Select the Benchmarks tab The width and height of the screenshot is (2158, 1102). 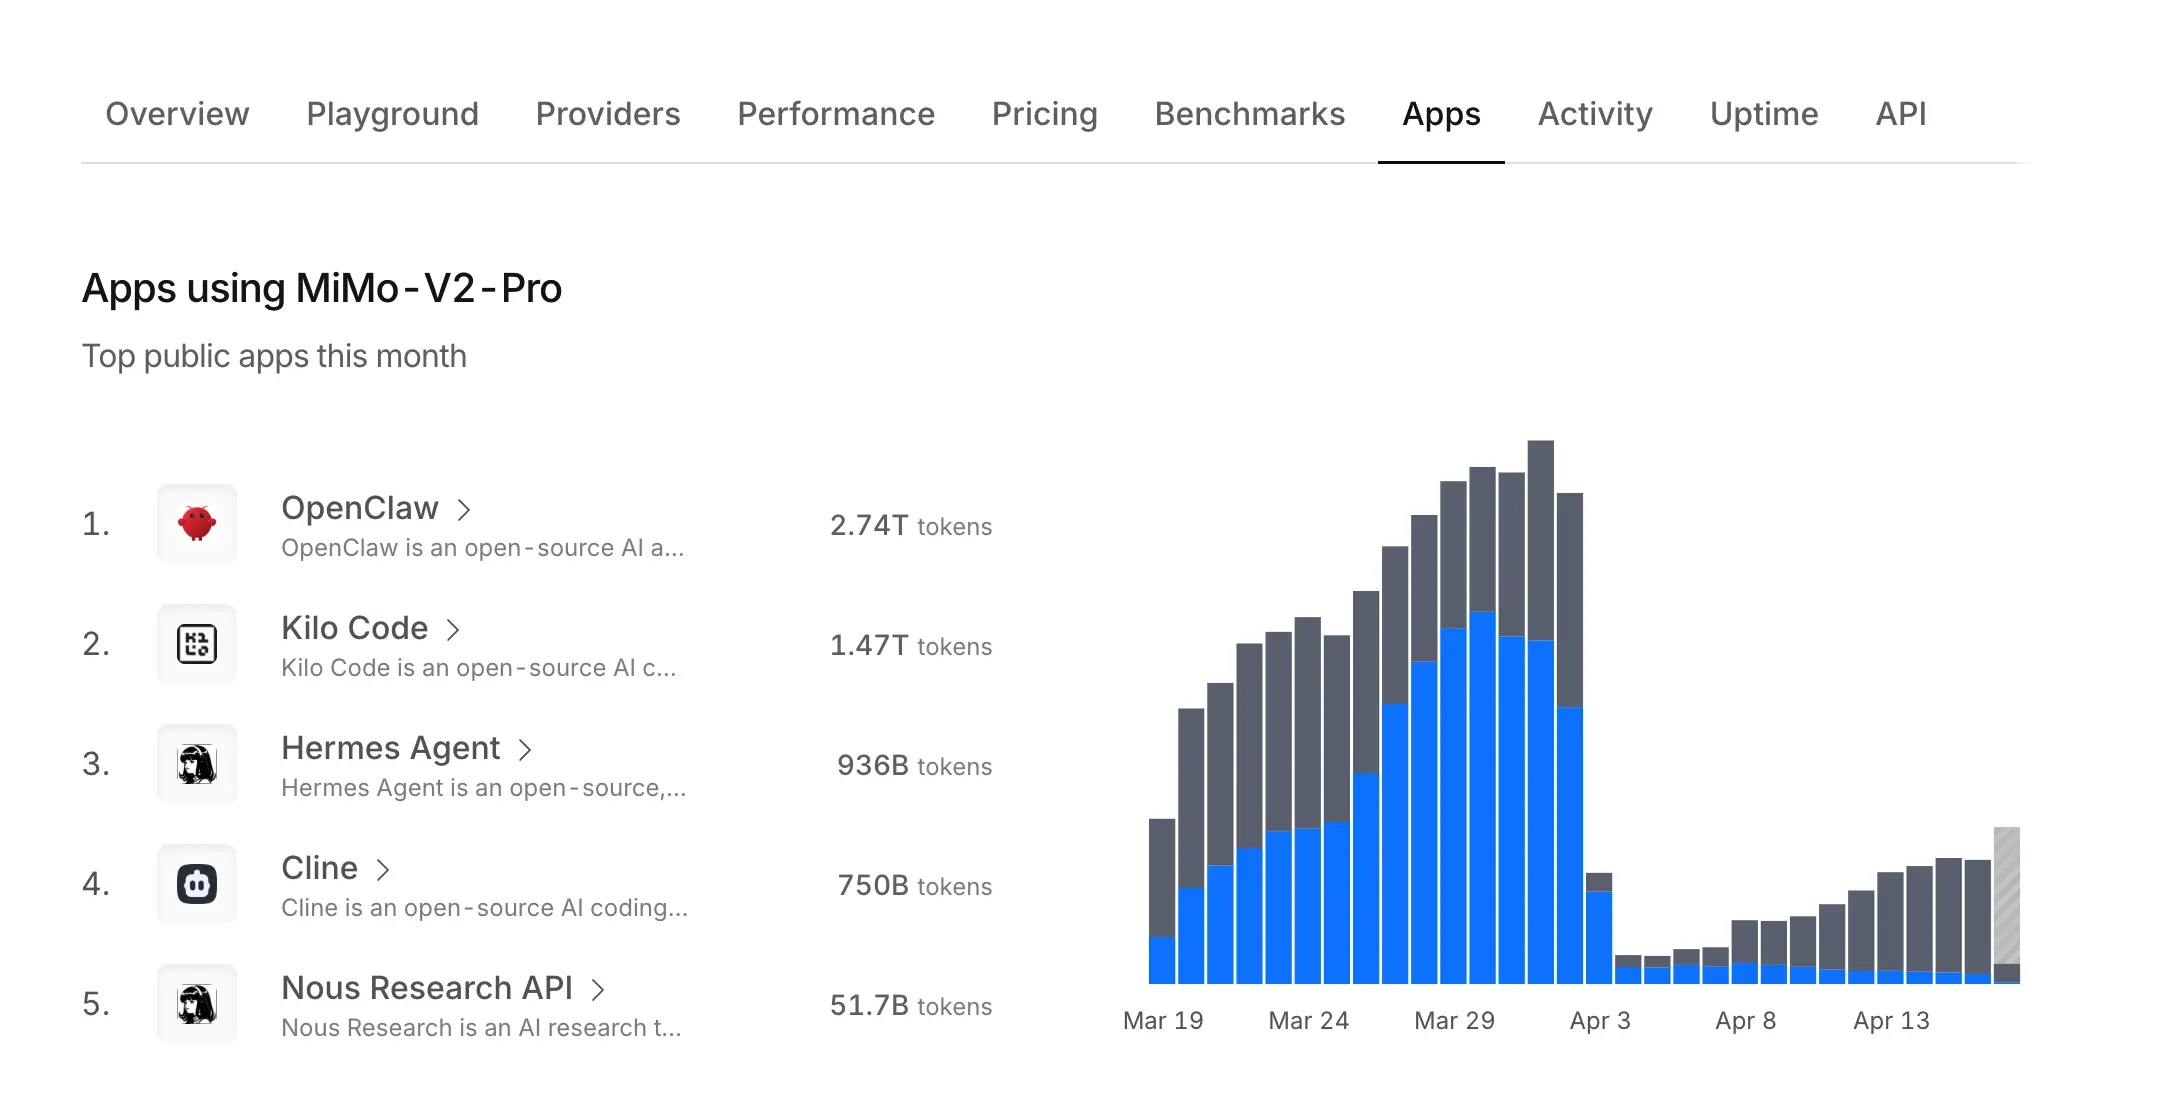click(1249, 114)
